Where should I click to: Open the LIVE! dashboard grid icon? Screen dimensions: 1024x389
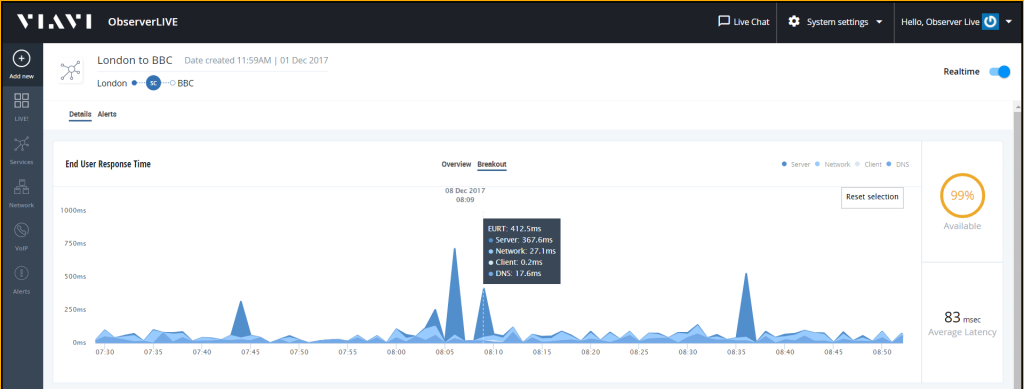[22, 101]
